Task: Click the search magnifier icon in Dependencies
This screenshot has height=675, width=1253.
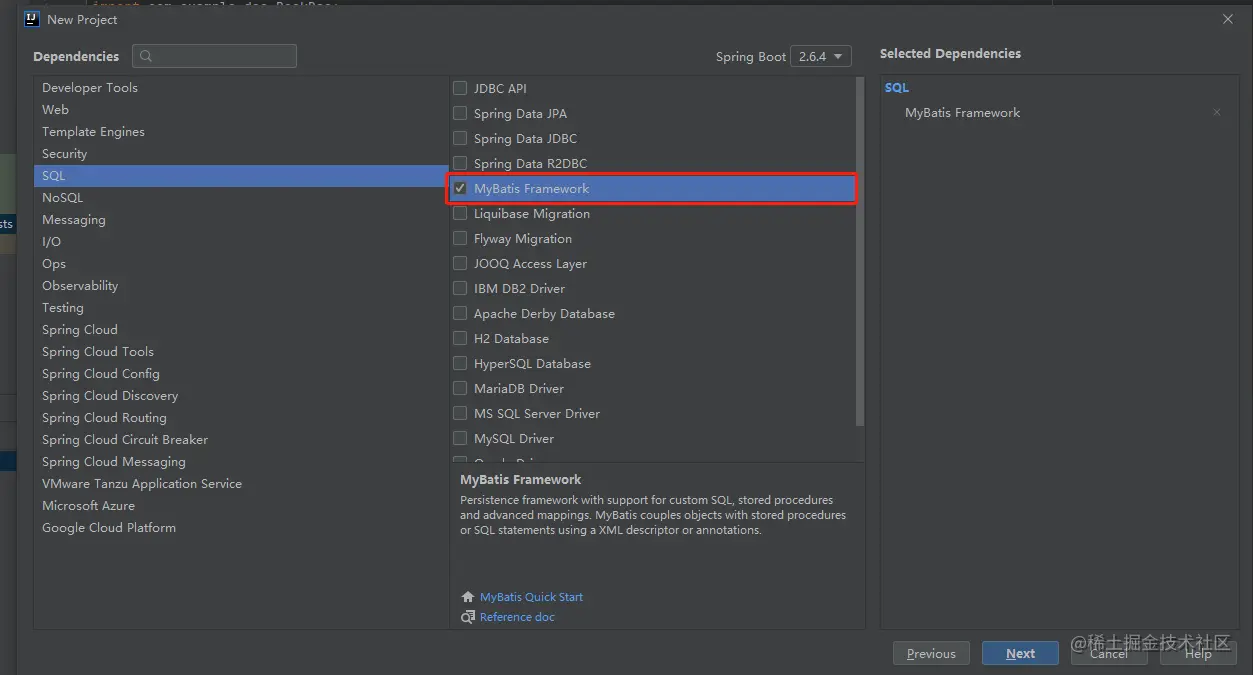Action: pyautogui.click(x=147, y=57)
